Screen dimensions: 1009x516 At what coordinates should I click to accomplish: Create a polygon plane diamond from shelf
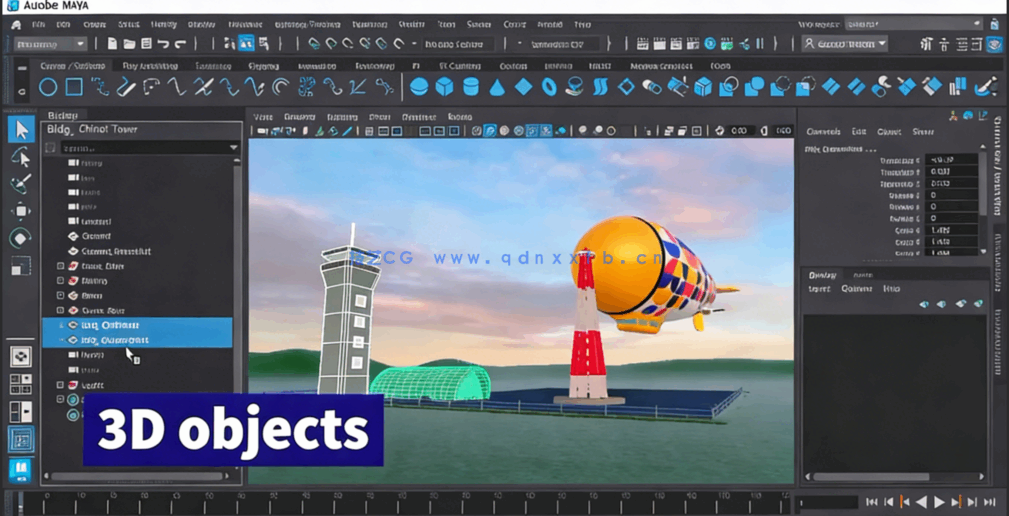(523, 87)
